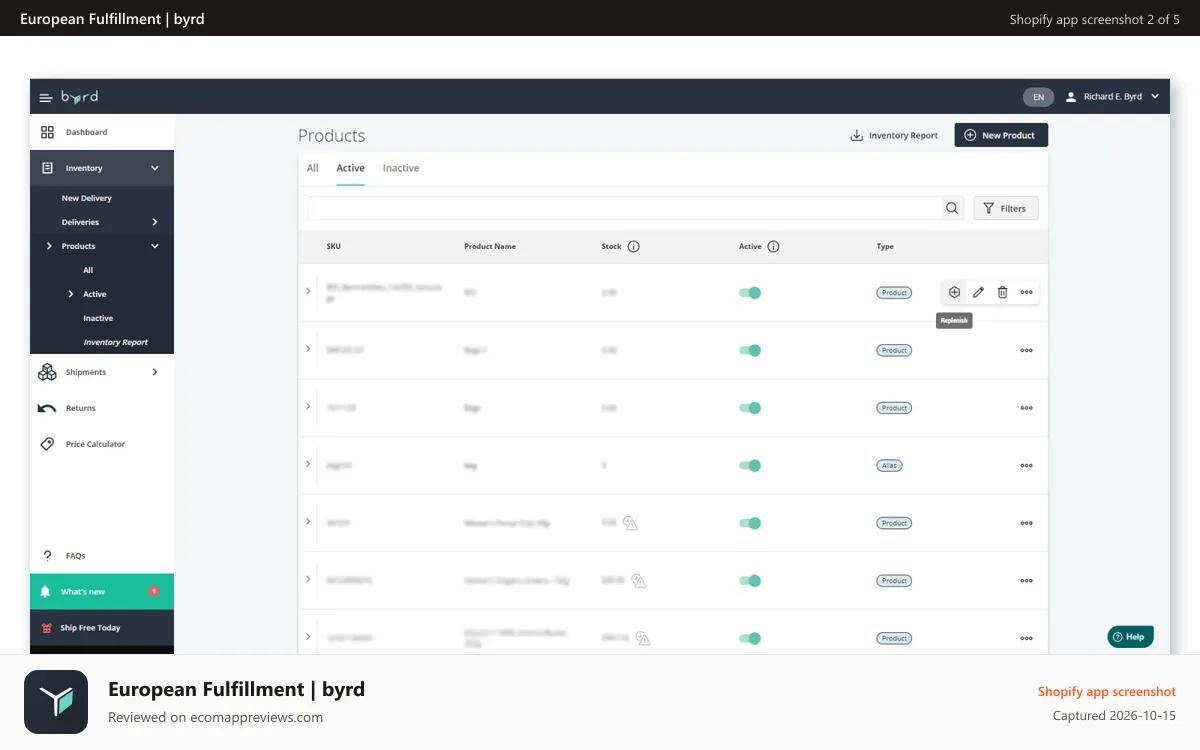Click the trash delete icon in first row
Viewport: 1200px width, 750px height.
click(1002, 292)
